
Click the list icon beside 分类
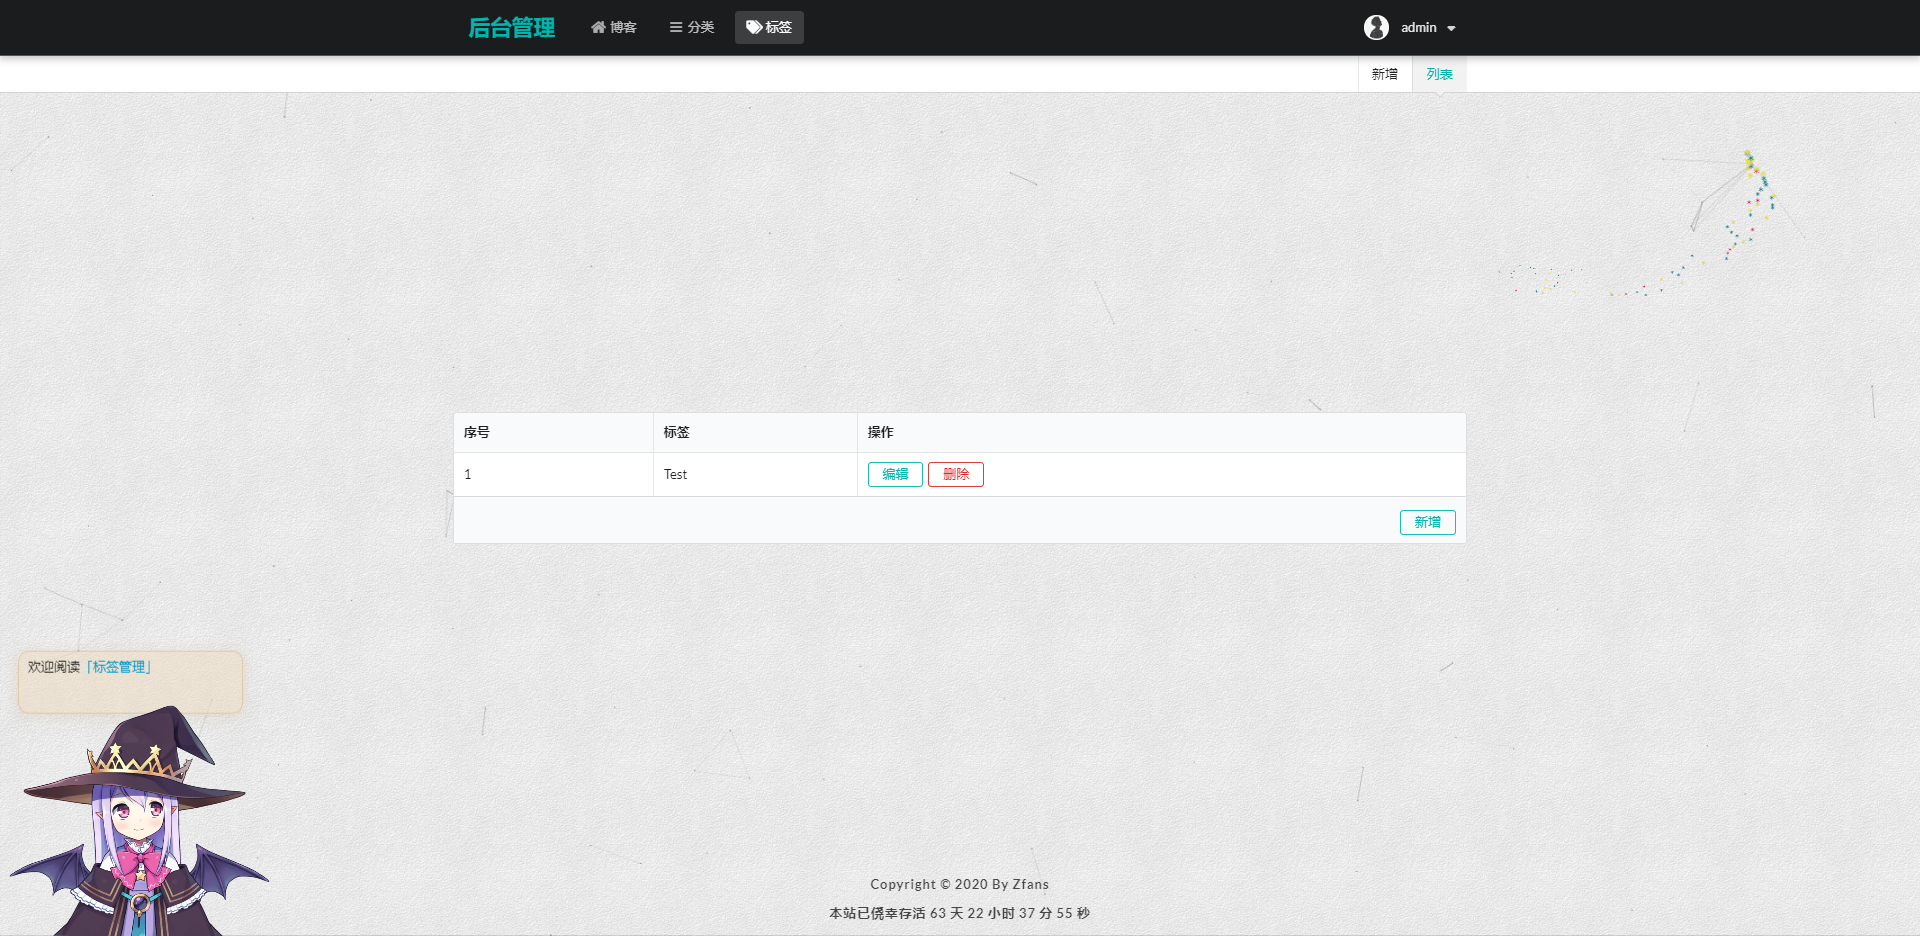pyautogui.click(x=676, y=28)
